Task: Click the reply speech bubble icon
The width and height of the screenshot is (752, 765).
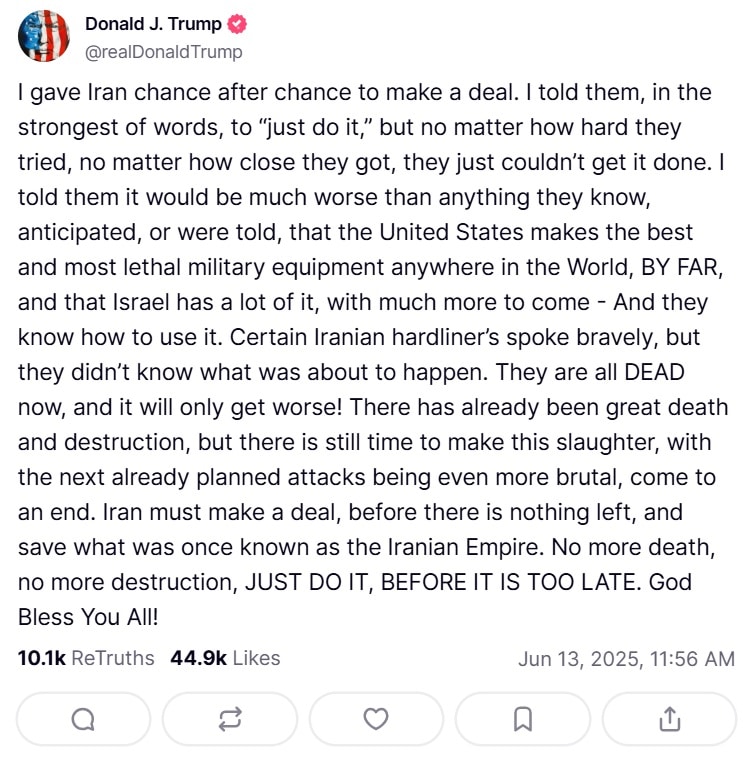Action: 84,719
